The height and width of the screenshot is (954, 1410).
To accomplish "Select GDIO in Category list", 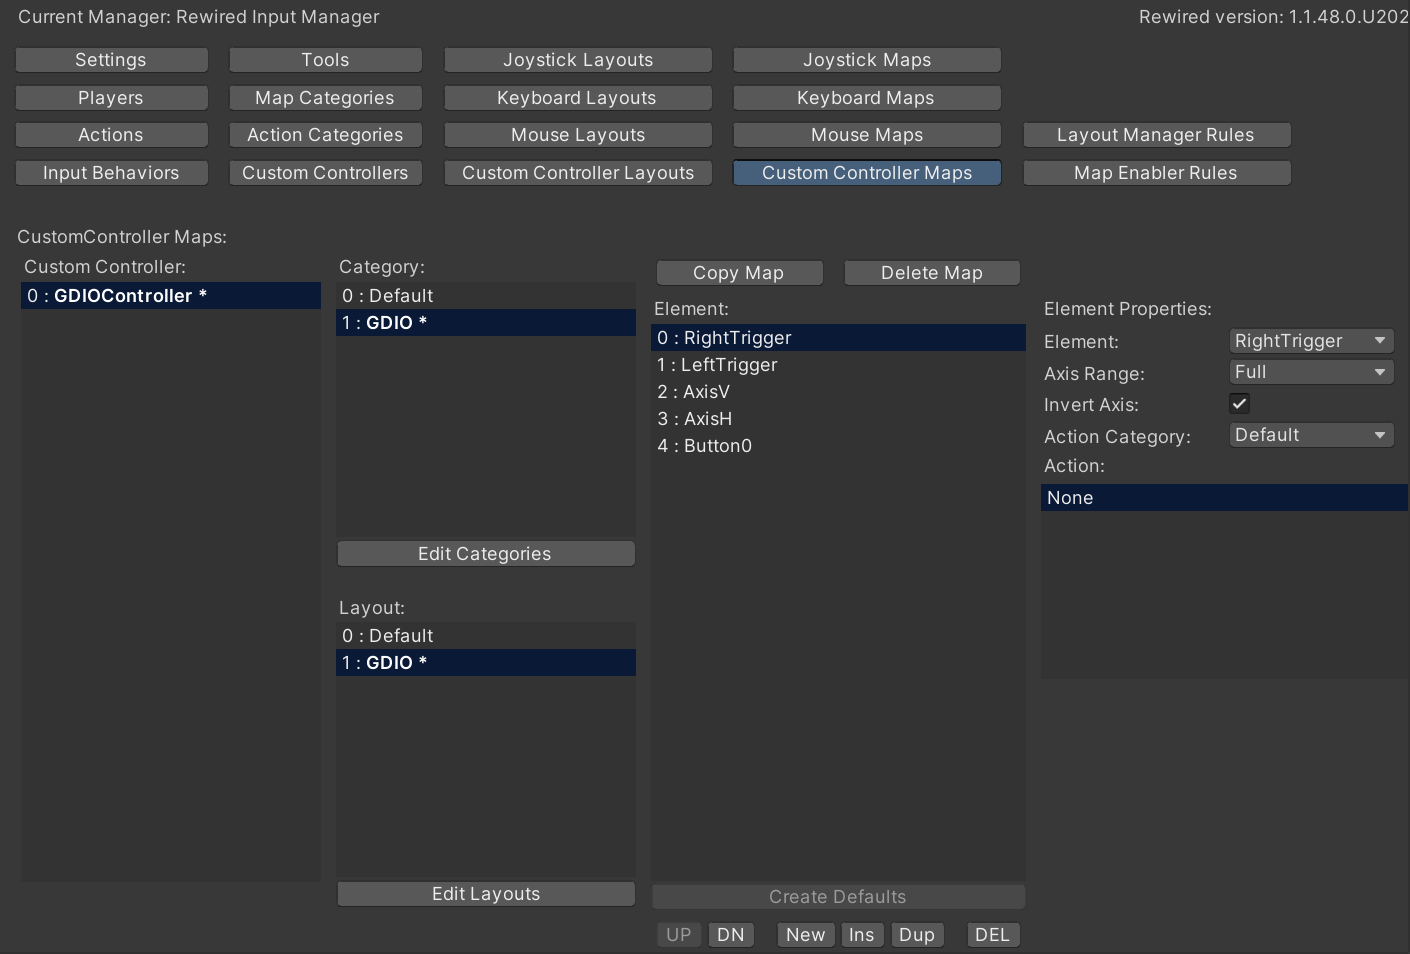I will point(486,323).
